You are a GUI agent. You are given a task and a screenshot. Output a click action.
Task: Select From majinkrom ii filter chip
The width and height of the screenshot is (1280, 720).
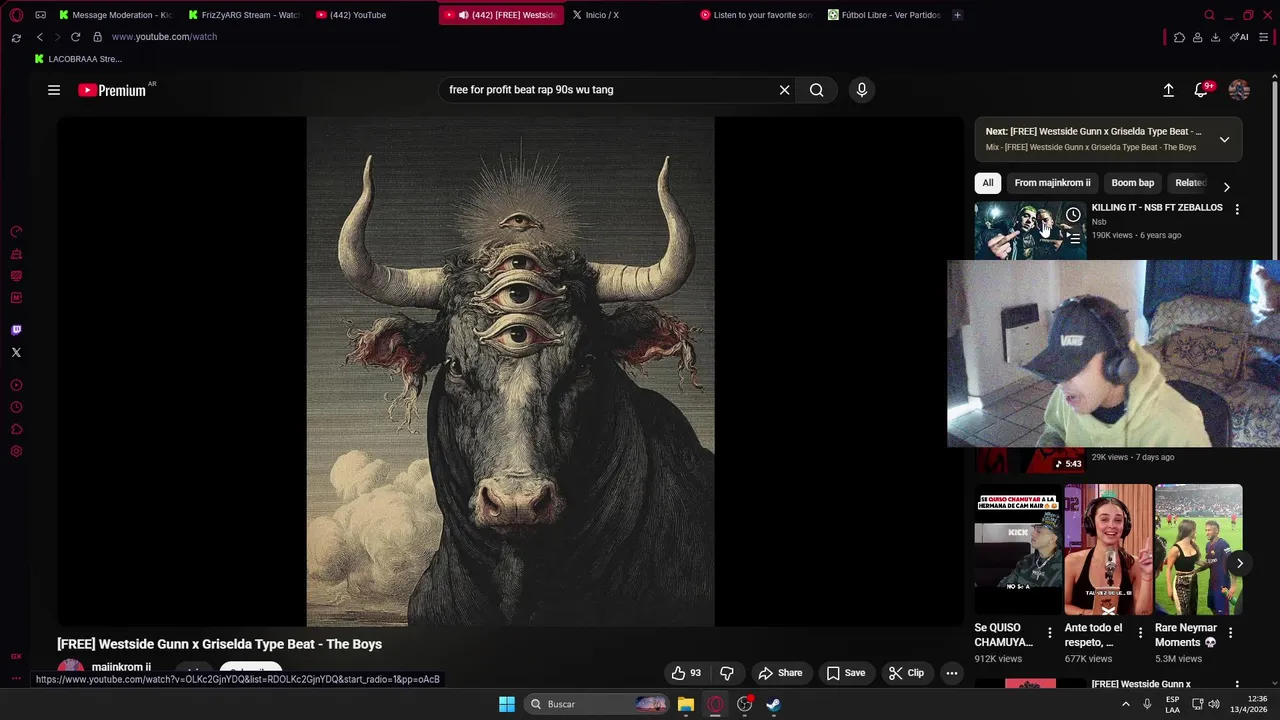coord(1052,183)
